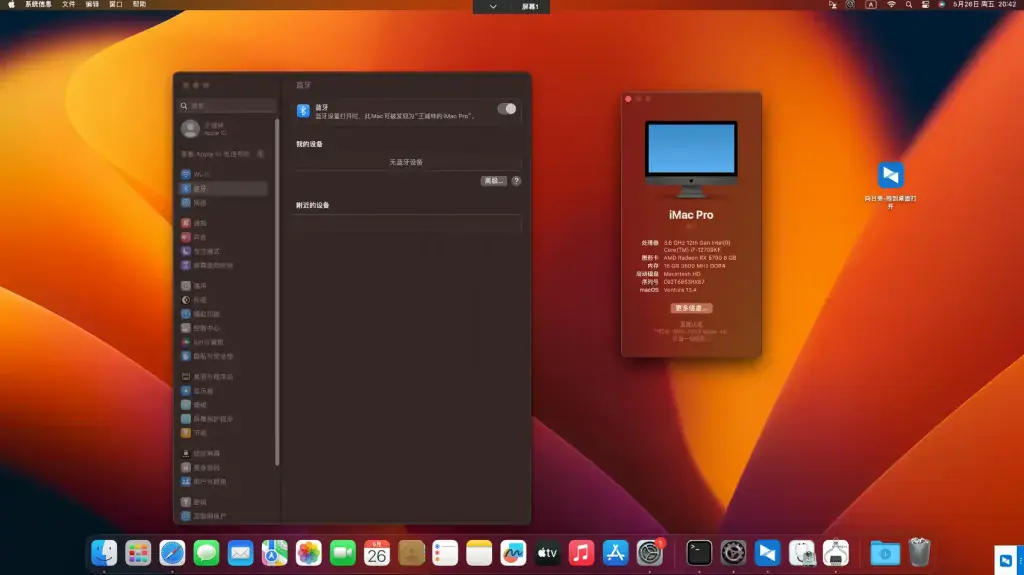Open 辅助功能 settings in the sidebar

(223, 314)
